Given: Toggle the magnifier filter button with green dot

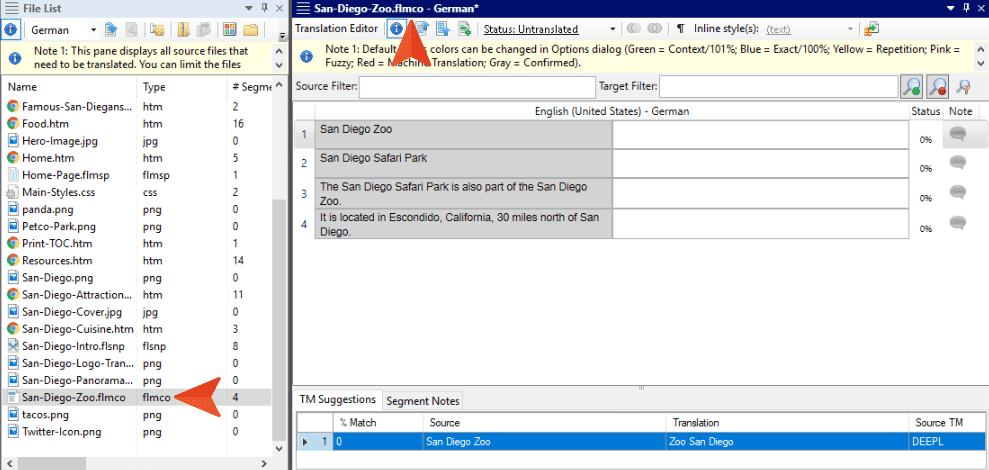Looking at the screenshot, I should pos(911,86).
